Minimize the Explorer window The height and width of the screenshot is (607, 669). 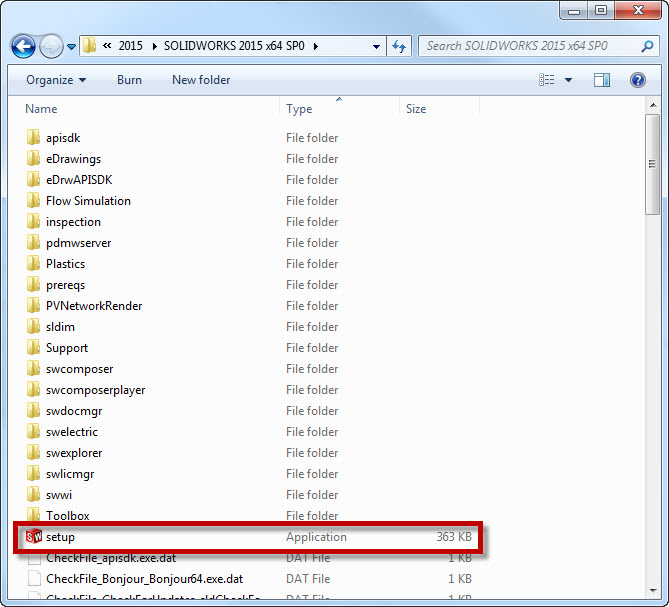[574, 10]
